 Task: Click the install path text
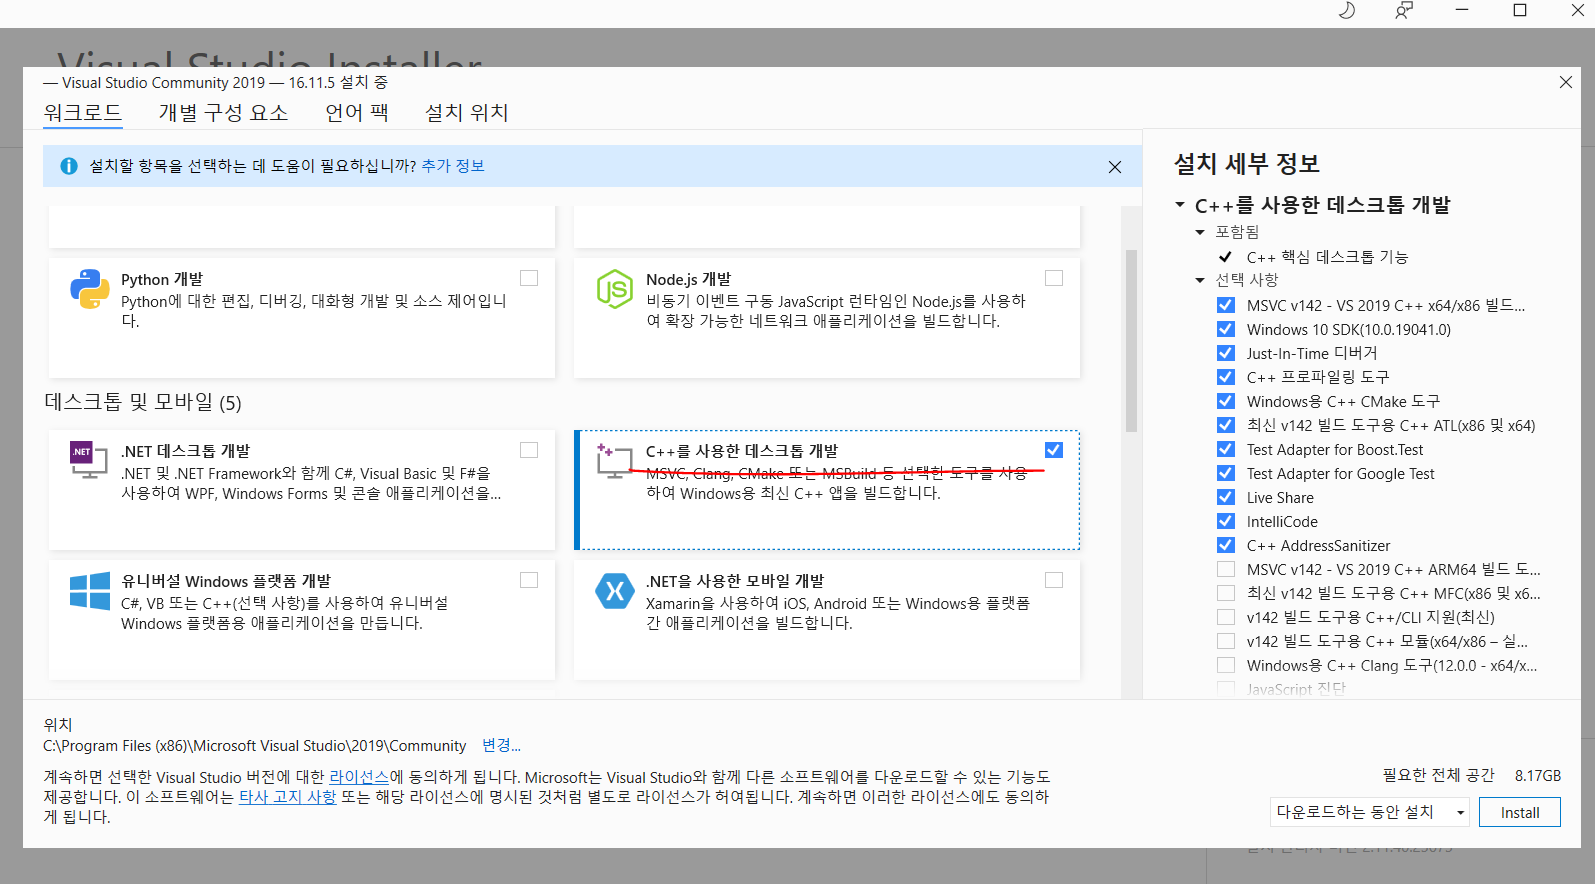(x=255, y=746)
